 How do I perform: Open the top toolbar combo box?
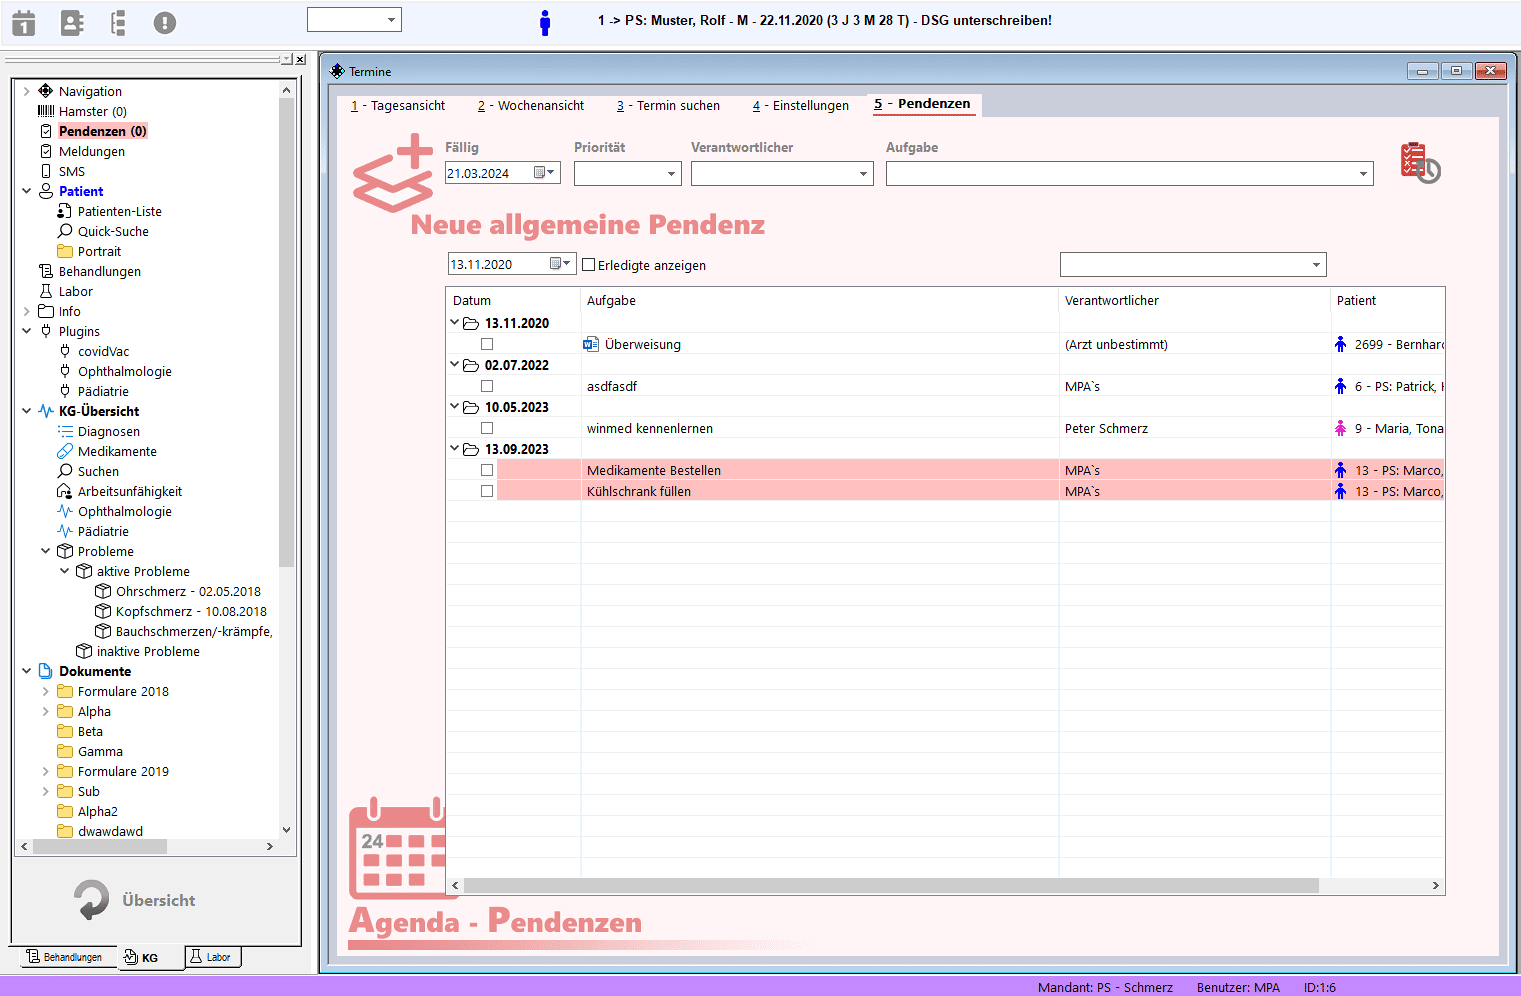coord(391,19)
